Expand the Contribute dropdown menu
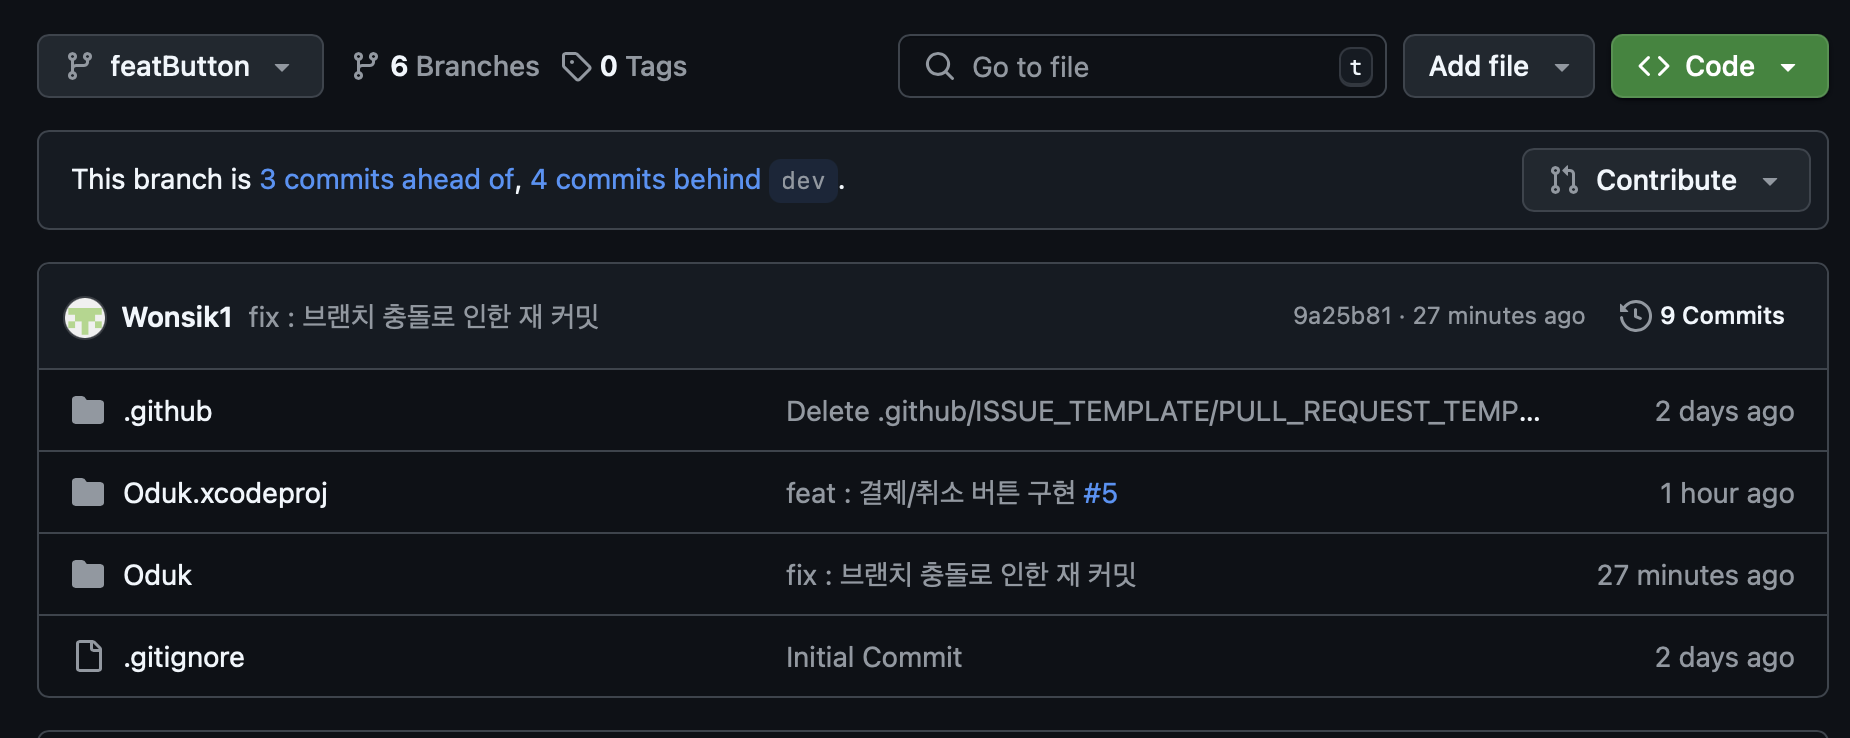Screen dimensions: 1850x738 pyautogui.click(x=1665, y=180)
